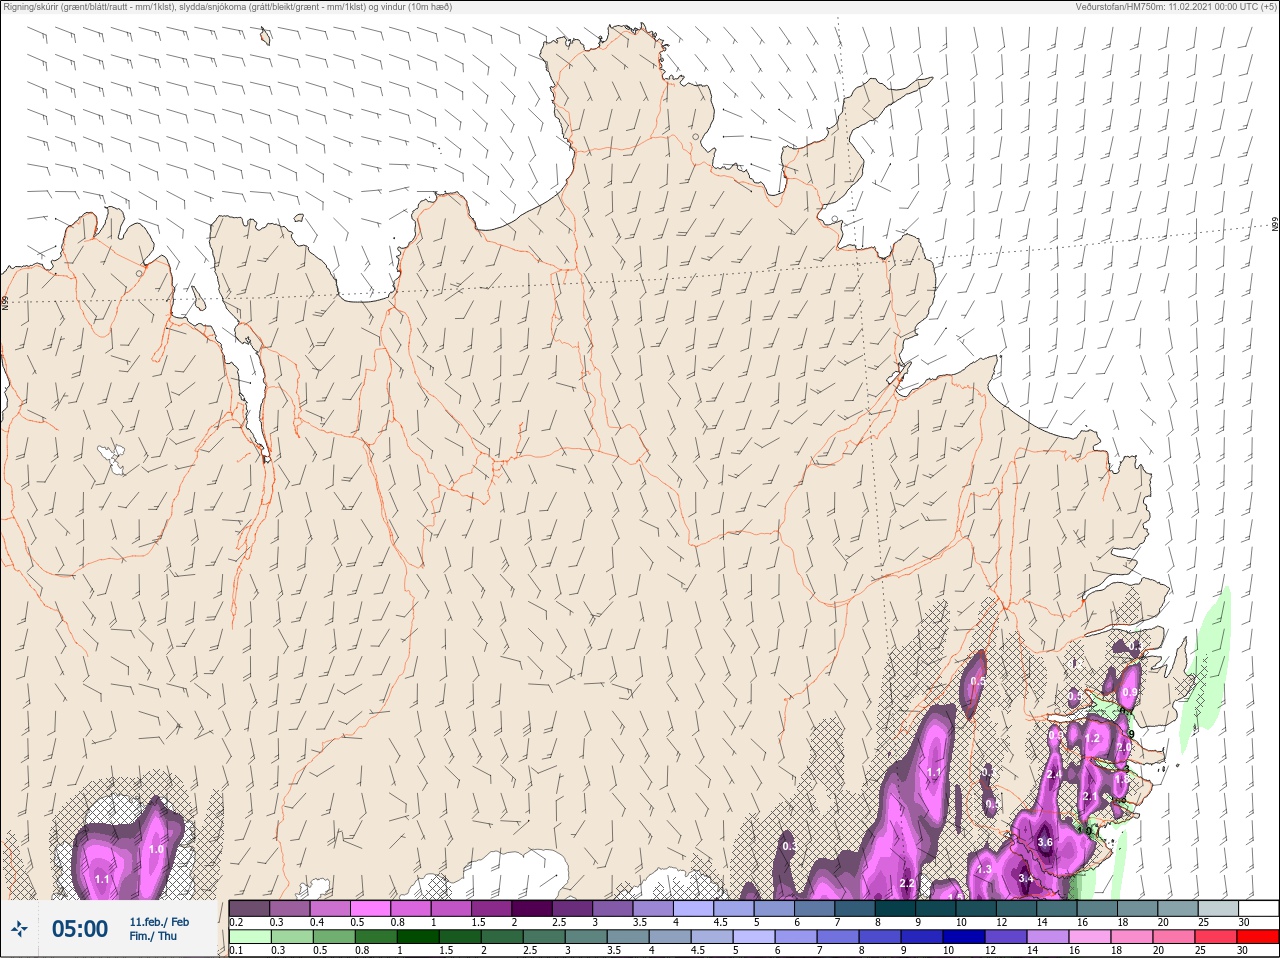The height and width of the screenshot is (958, 1280).
Task: Click the bright pink 0.5 swatch in upper legend
Action: (370, 909)
